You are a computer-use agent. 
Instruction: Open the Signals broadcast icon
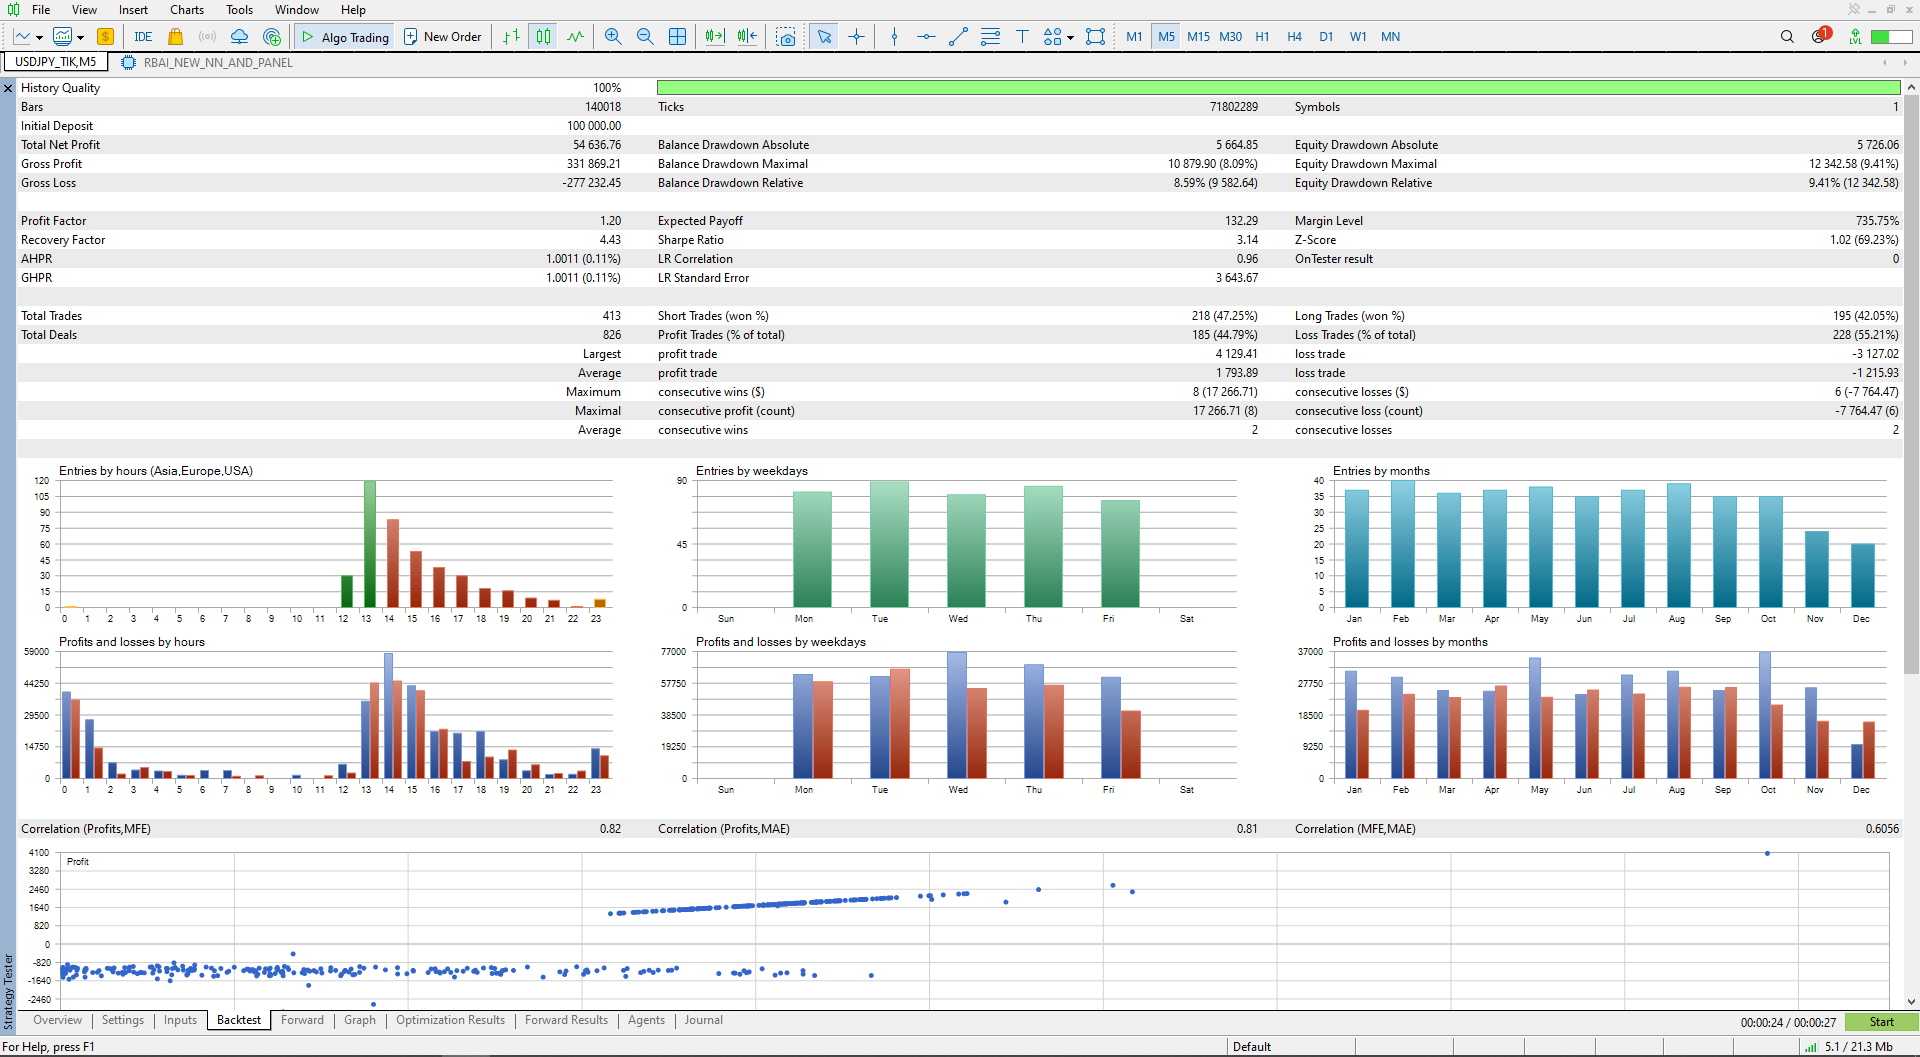pos(207,37)
